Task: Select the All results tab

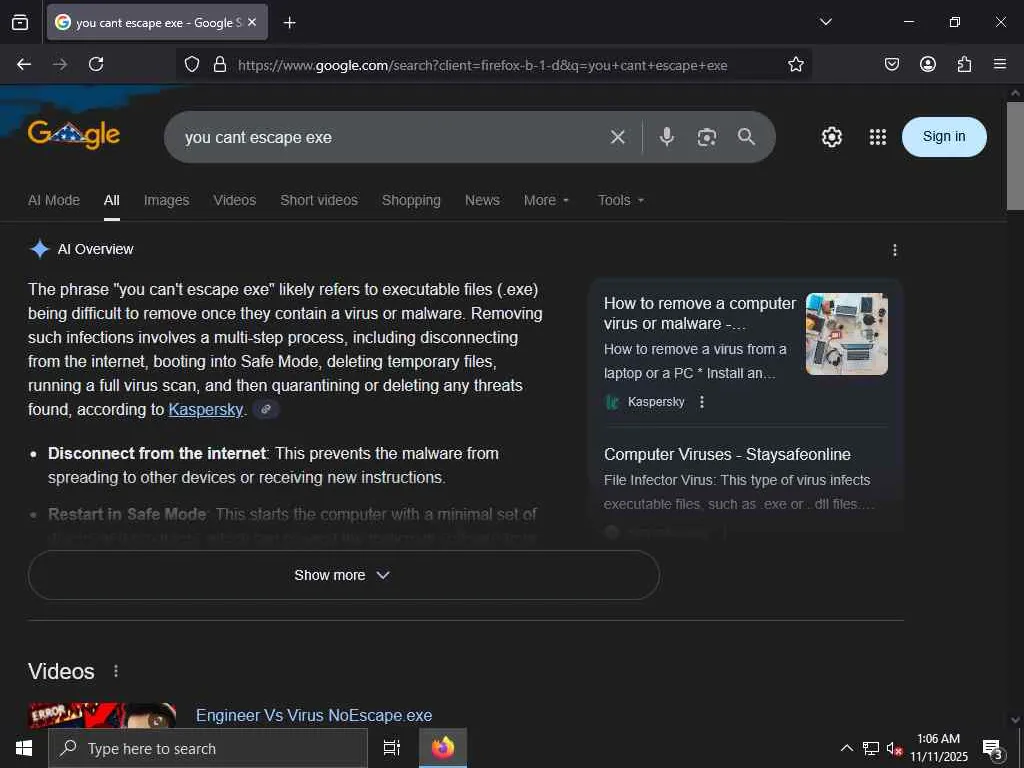Action: coord(112,200)
